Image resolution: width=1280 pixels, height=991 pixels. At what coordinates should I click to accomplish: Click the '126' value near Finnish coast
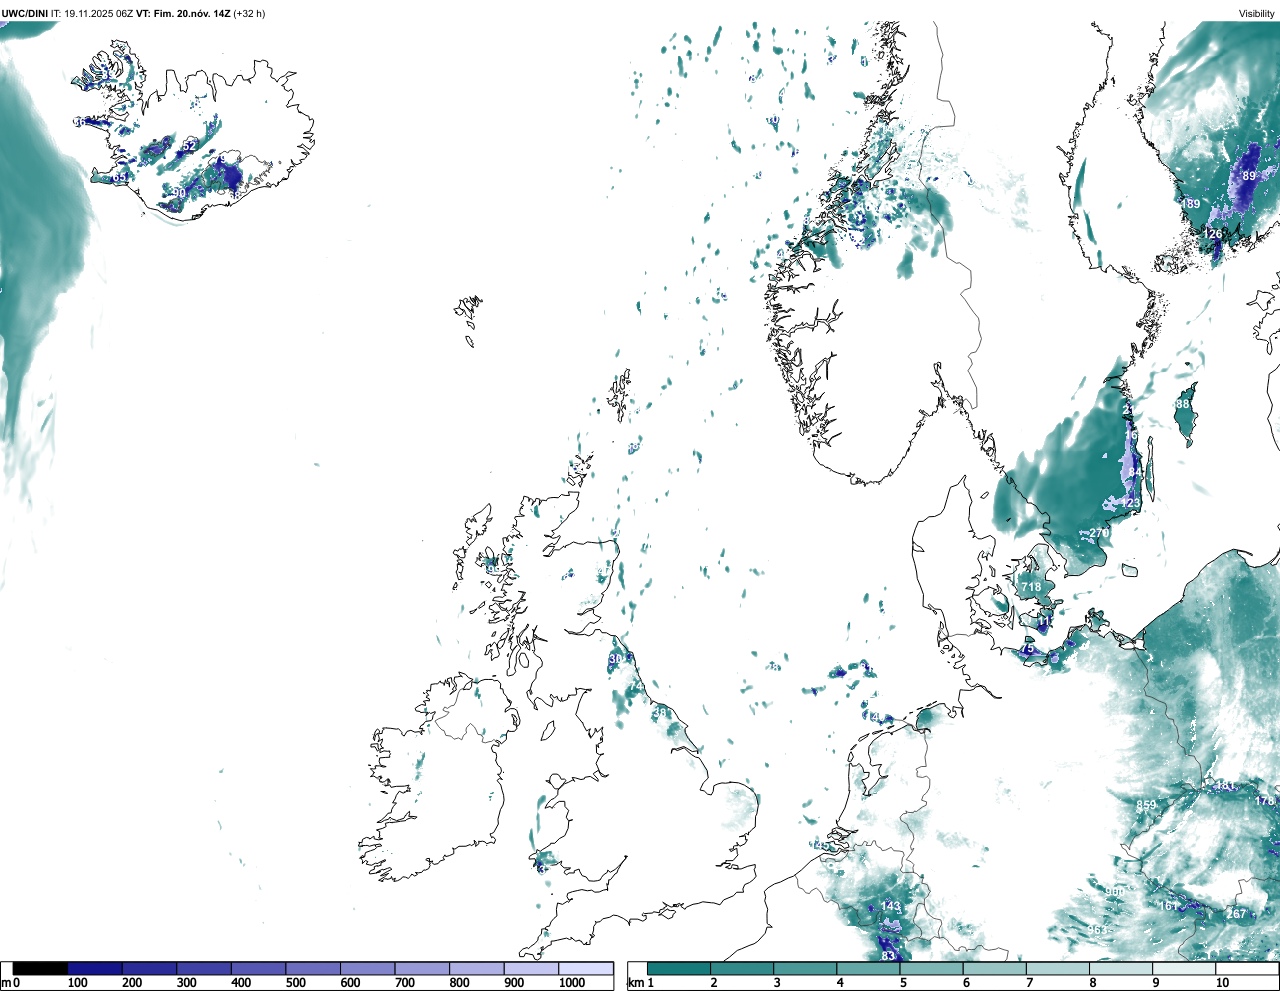click(1213, 234)
